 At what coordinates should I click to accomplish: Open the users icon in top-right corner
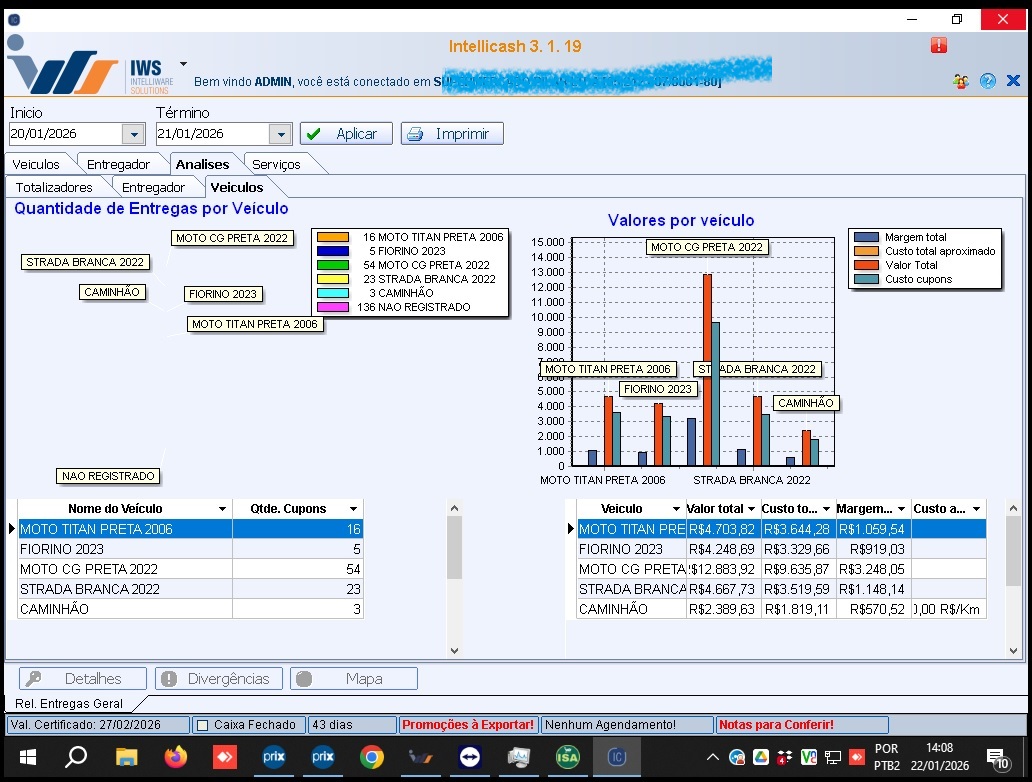tap(961, 81)
